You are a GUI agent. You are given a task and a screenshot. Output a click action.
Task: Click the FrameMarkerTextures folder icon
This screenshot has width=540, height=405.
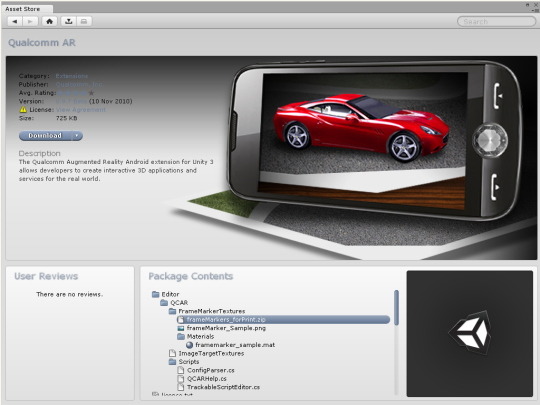[173, 311]
